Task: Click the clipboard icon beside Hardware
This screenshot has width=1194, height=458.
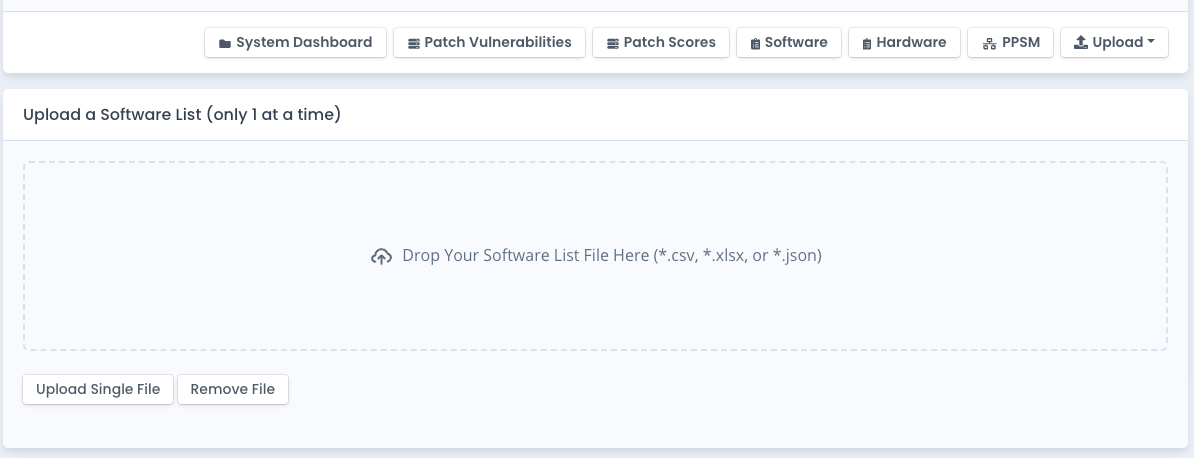Action: point(867,43)
